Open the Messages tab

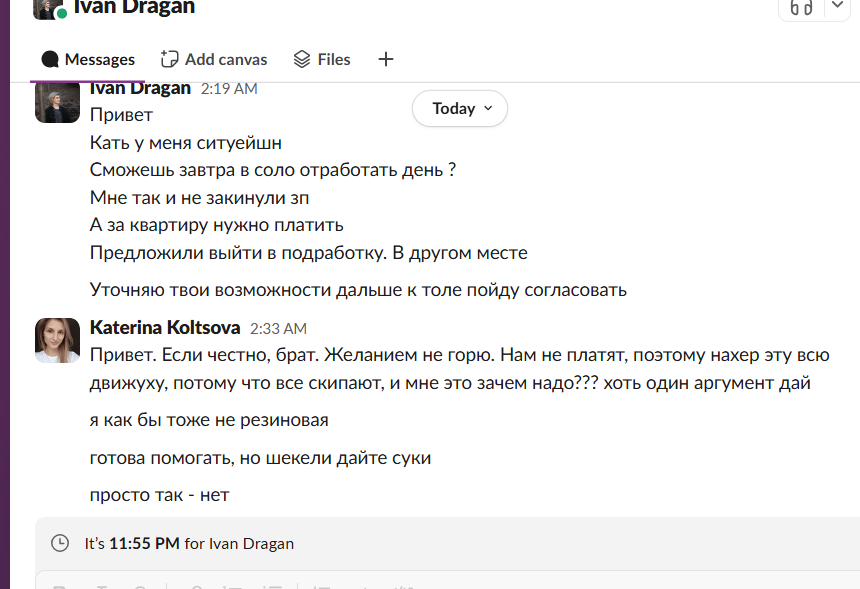tap(88, 59)
